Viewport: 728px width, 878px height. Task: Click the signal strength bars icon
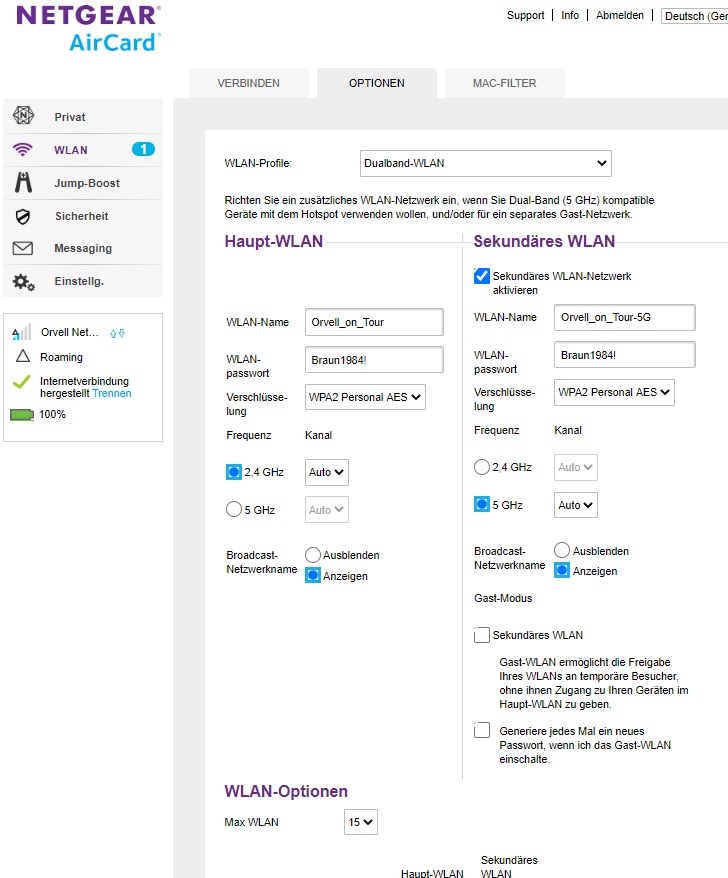click(21, 332)
